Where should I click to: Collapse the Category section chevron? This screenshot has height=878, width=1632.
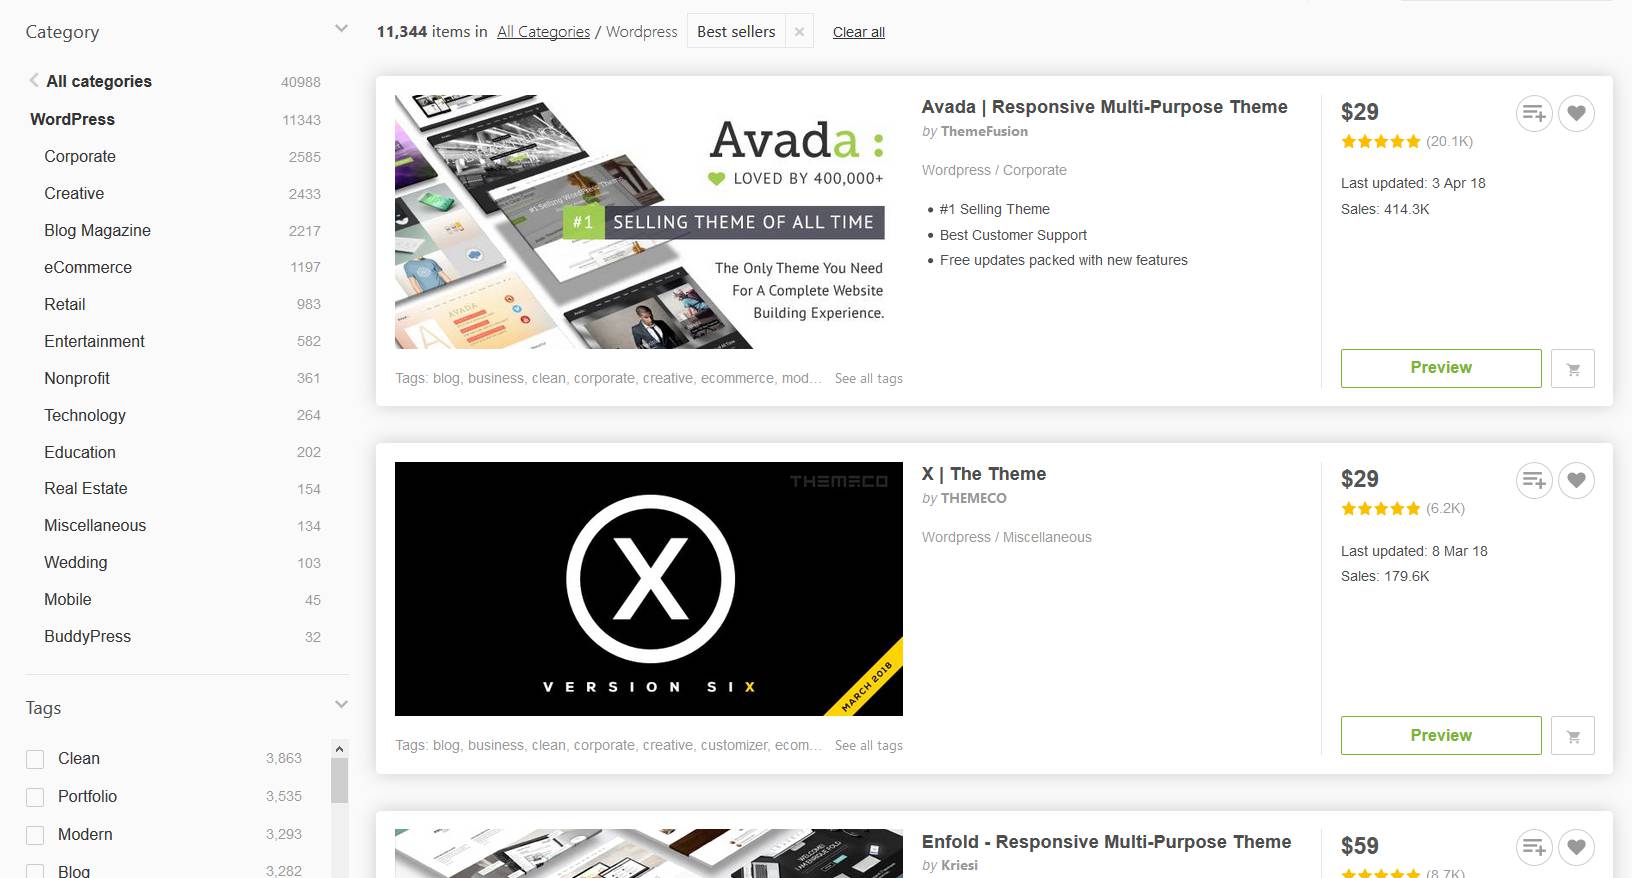tap(341, 29)
